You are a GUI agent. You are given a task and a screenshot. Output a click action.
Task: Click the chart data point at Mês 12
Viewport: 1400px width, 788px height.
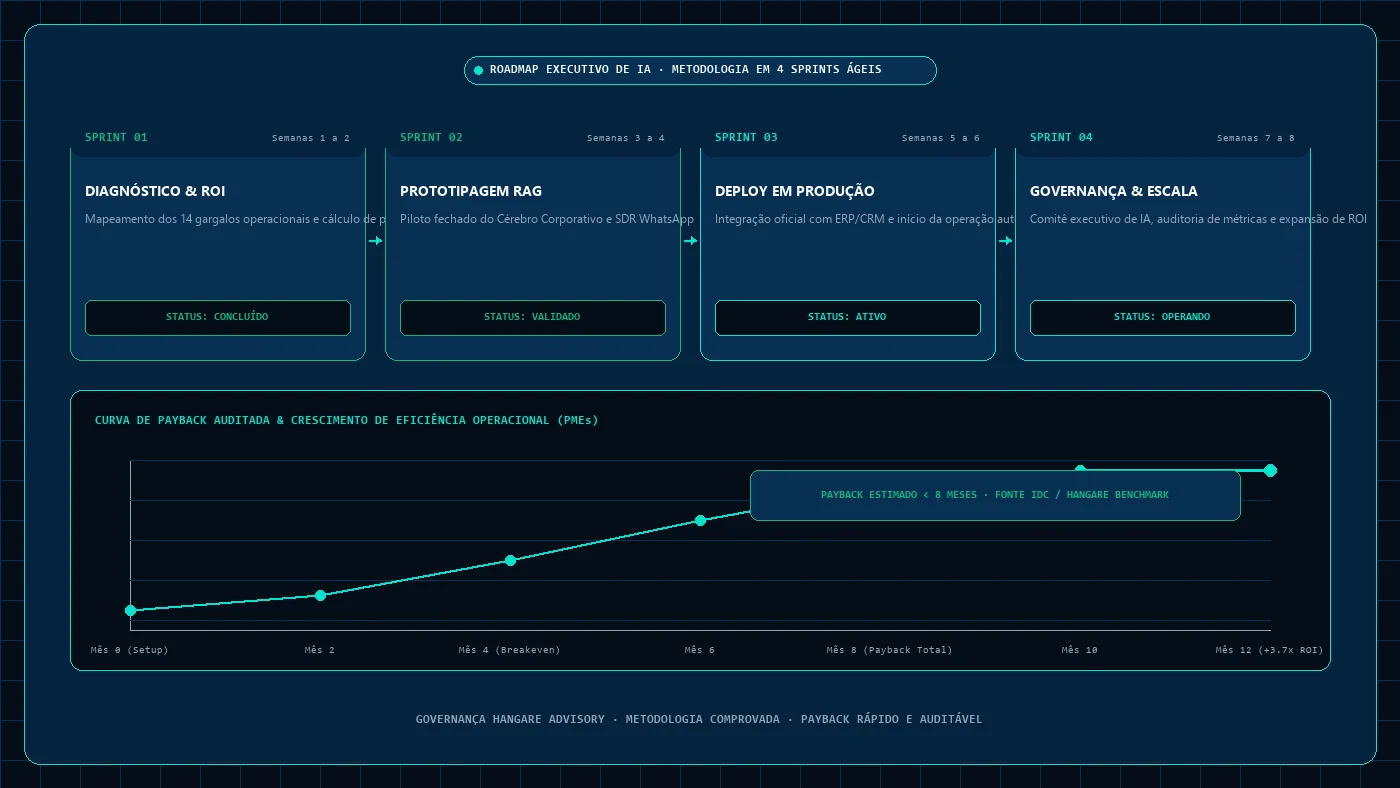1270,470
